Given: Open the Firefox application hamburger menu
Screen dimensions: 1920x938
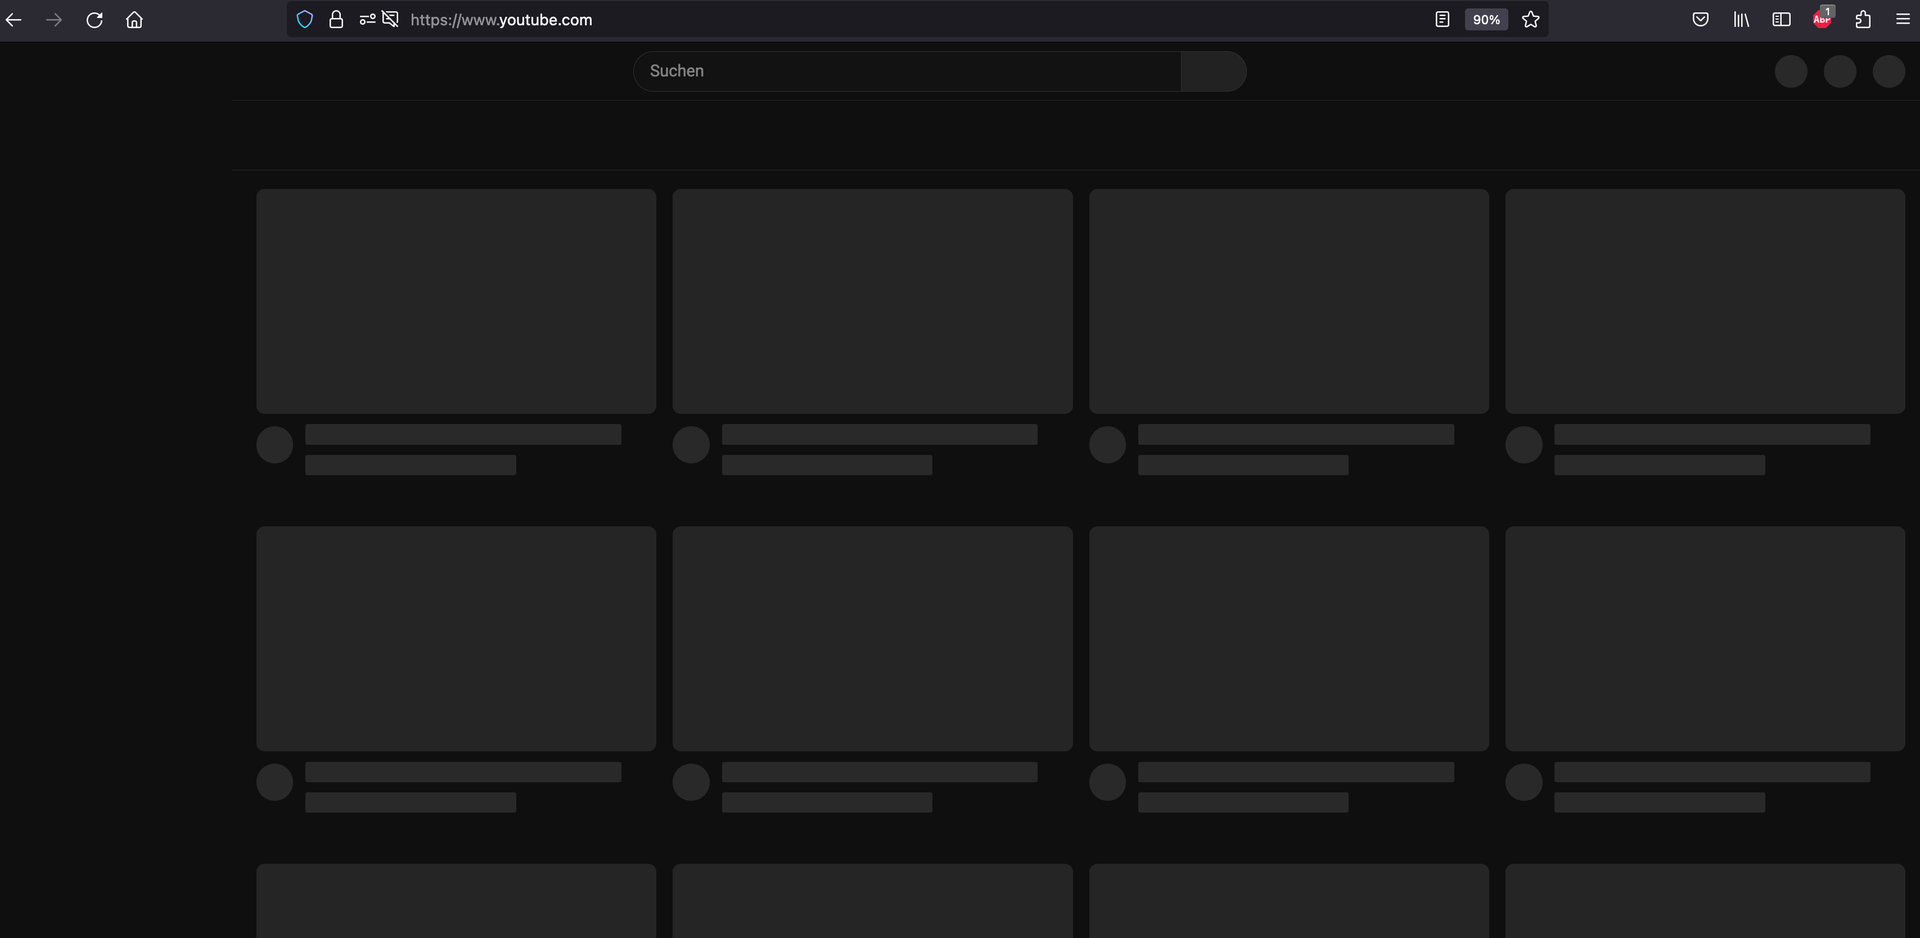Looking at the screenshot, I should click(x=1903, y=20).
